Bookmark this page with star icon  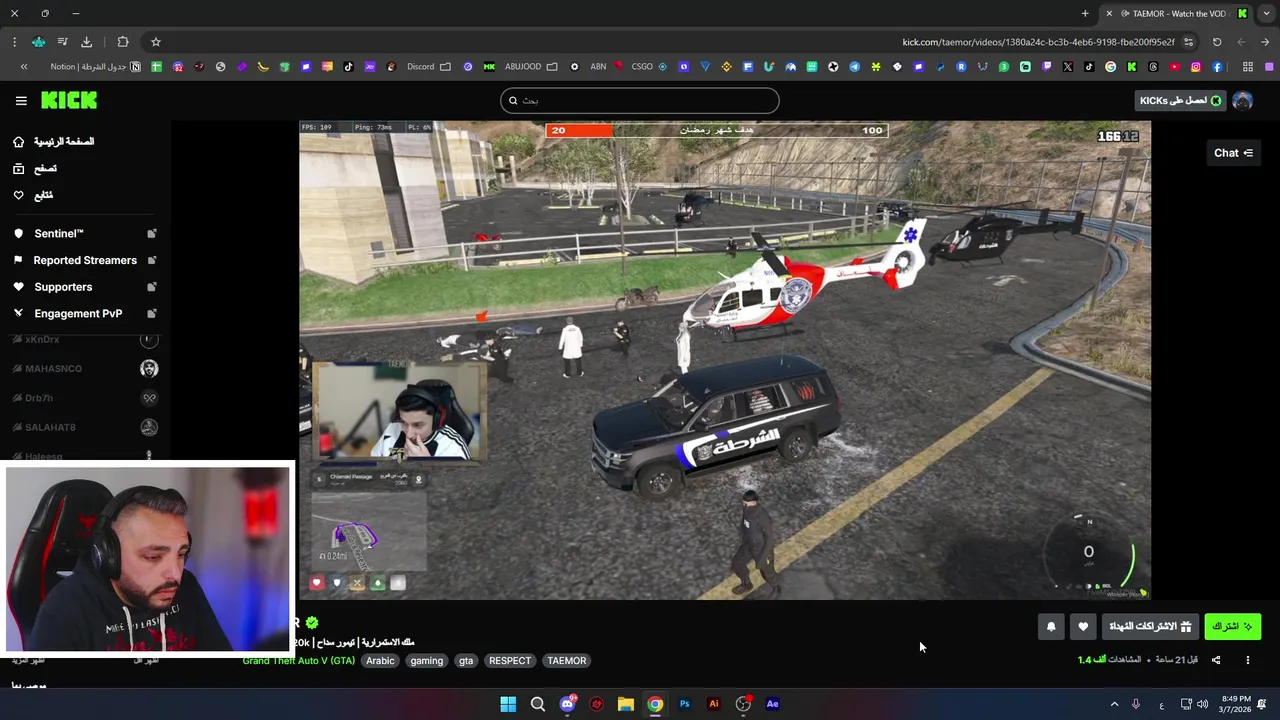click(156, 42)
